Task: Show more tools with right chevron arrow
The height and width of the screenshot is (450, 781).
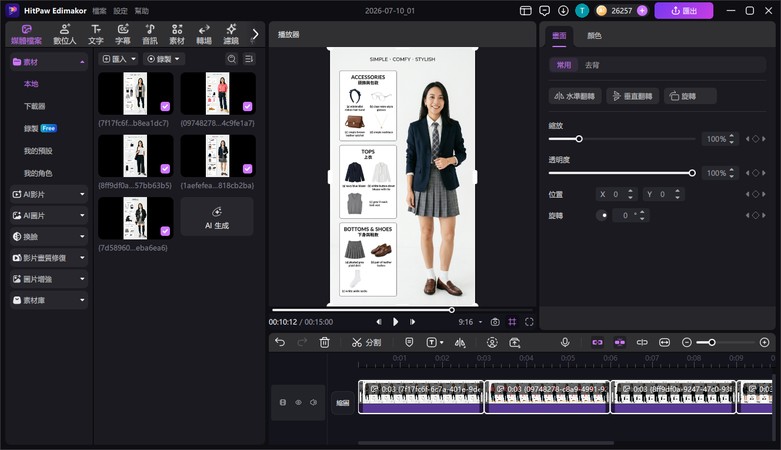Action: pyautogui.click(x=256, y=34)
